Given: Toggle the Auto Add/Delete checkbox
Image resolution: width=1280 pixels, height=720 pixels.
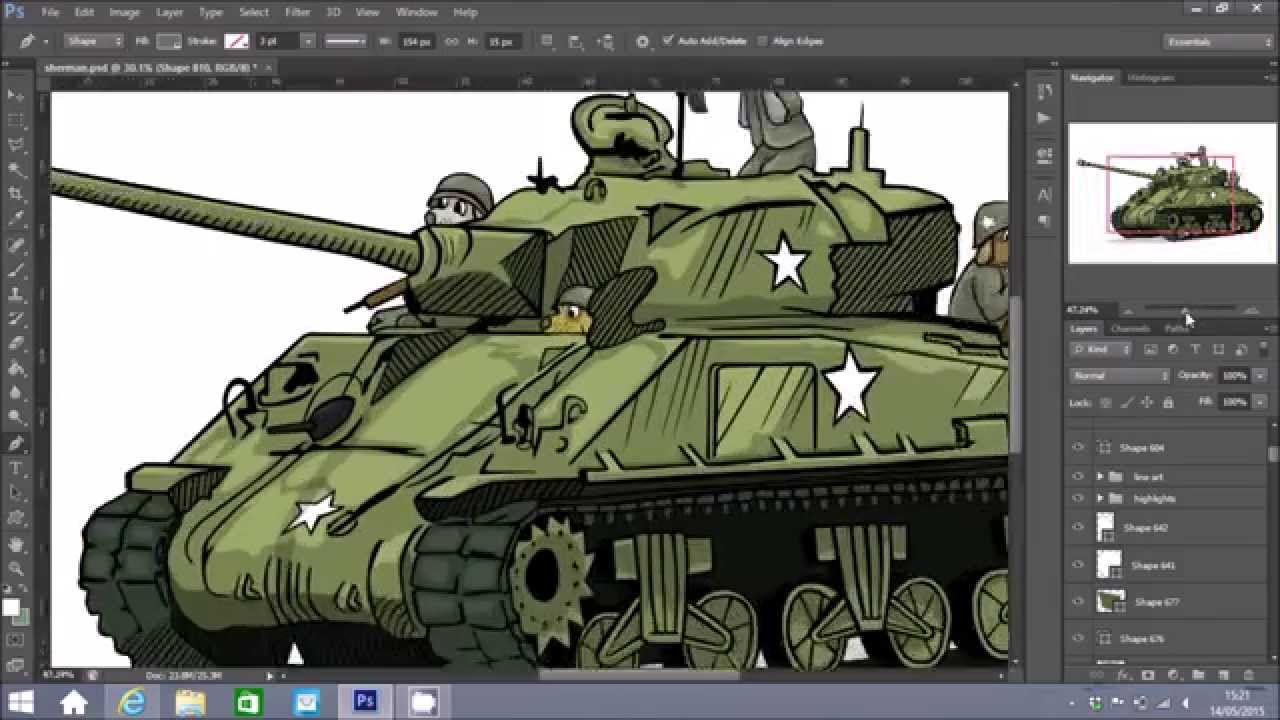Looking at the screenshot, I should coord(668,42).
